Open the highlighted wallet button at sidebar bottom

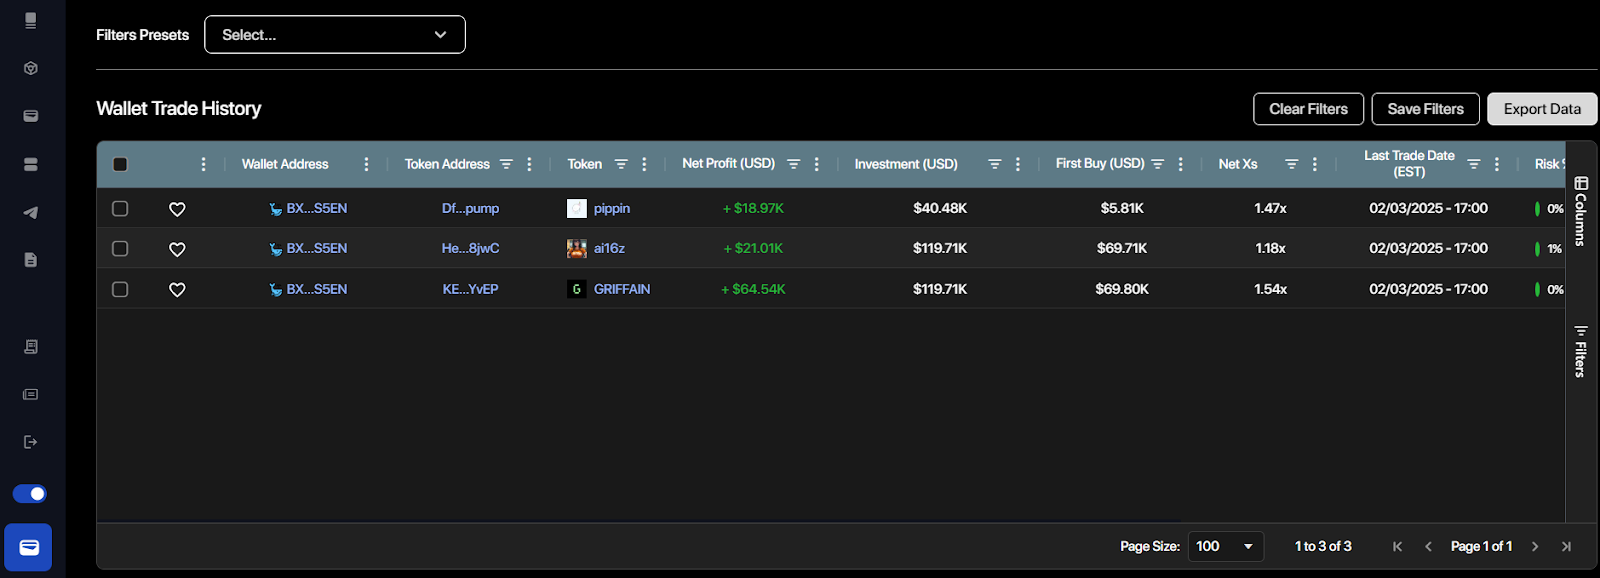tap(28, 547)
